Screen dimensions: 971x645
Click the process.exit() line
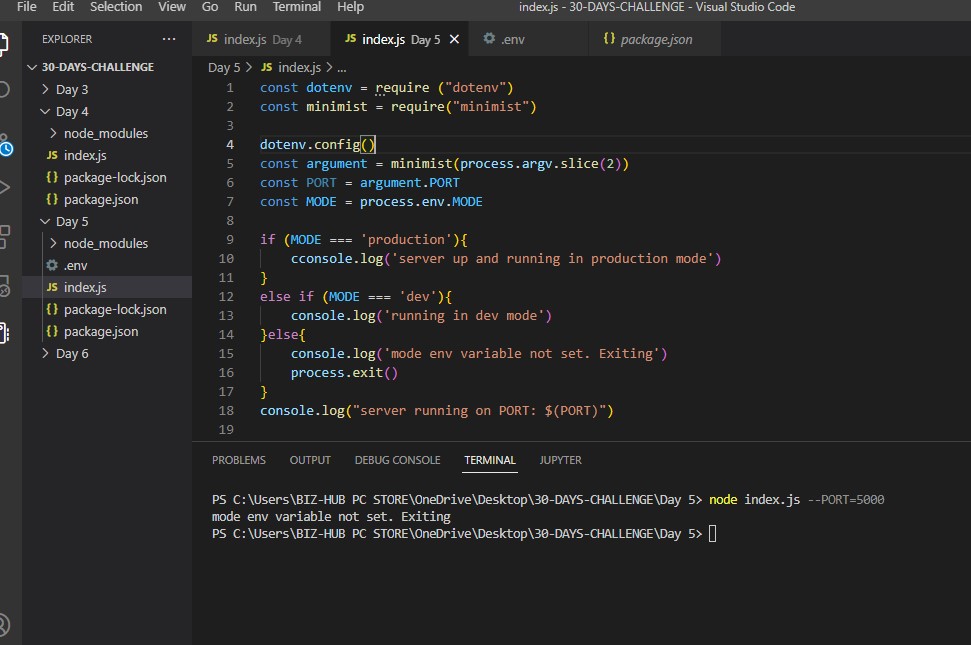pos(344,373)
